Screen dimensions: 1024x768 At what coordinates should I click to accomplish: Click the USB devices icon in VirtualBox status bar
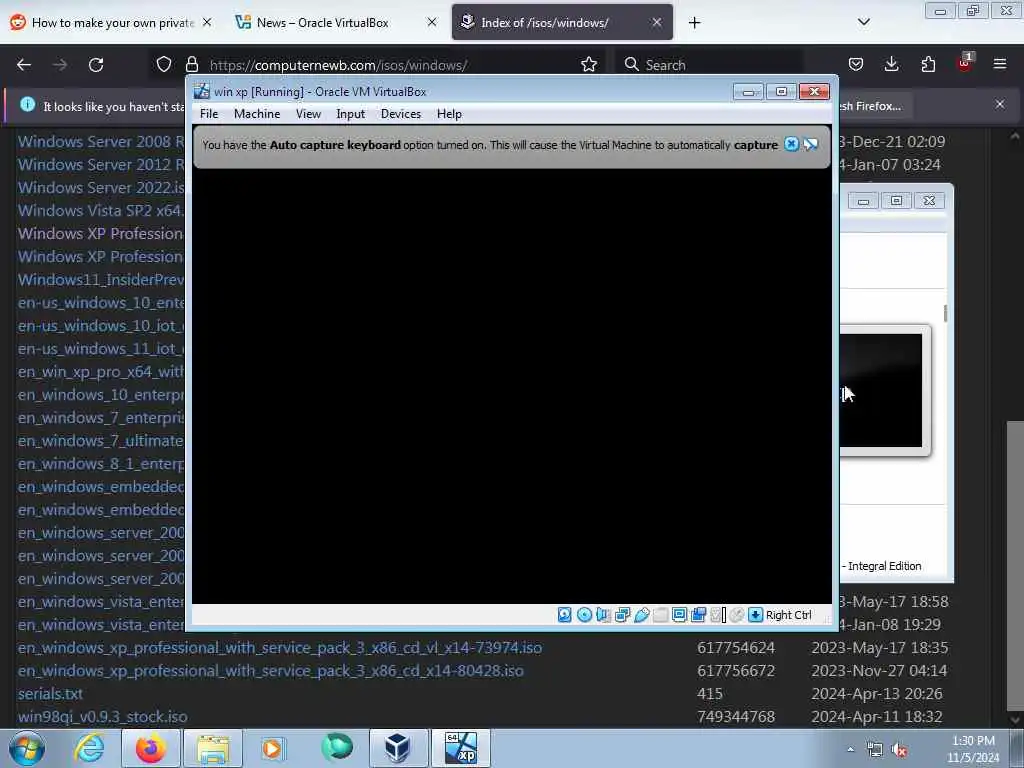pos(641,615)
